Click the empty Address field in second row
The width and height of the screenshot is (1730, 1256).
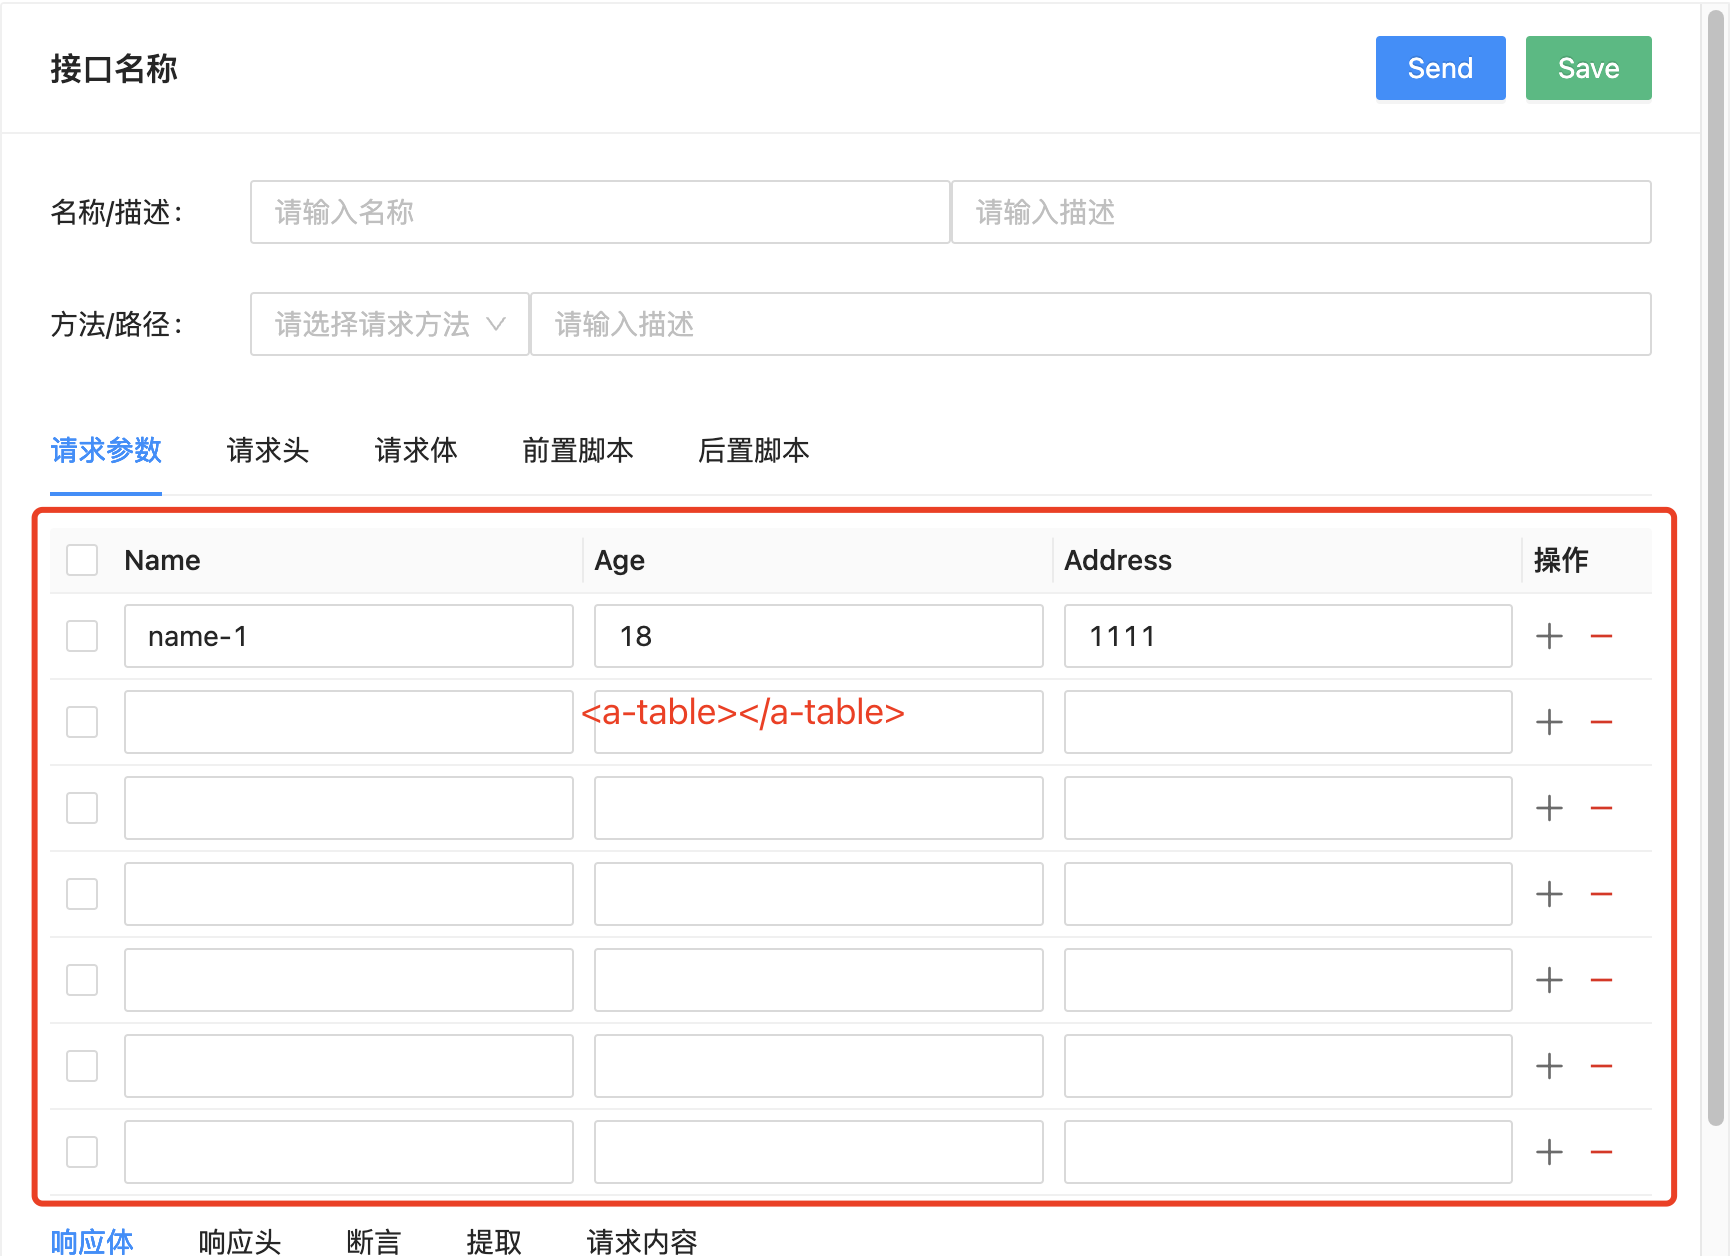click(1288, 722)
